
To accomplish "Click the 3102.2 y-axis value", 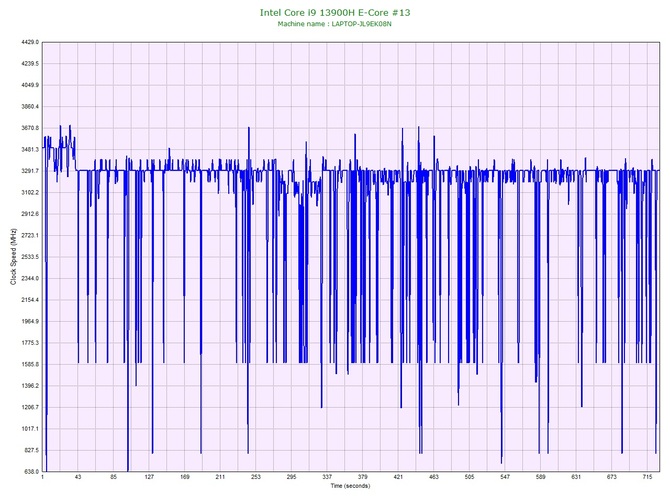I will (x=30, y=192).
